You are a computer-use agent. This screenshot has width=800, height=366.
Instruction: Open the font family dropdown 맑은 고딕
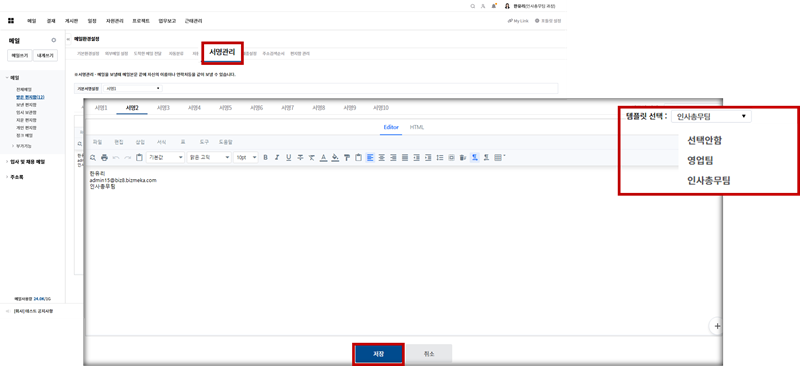pos(209,158)
